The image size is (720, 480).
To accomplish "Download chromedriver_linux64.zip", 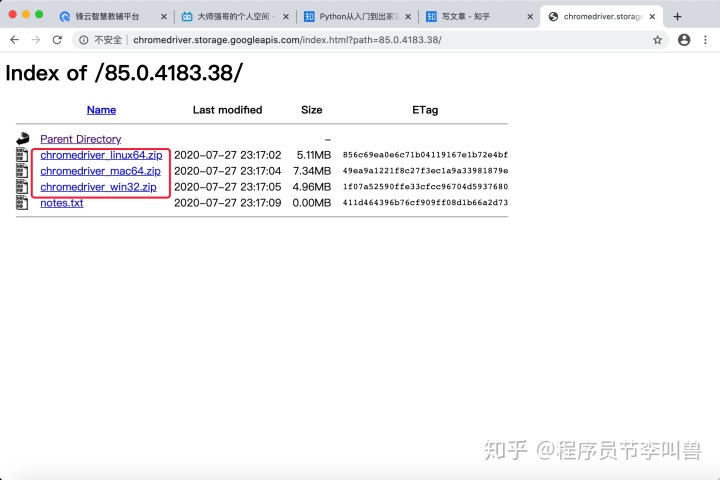I will (101, 155).
